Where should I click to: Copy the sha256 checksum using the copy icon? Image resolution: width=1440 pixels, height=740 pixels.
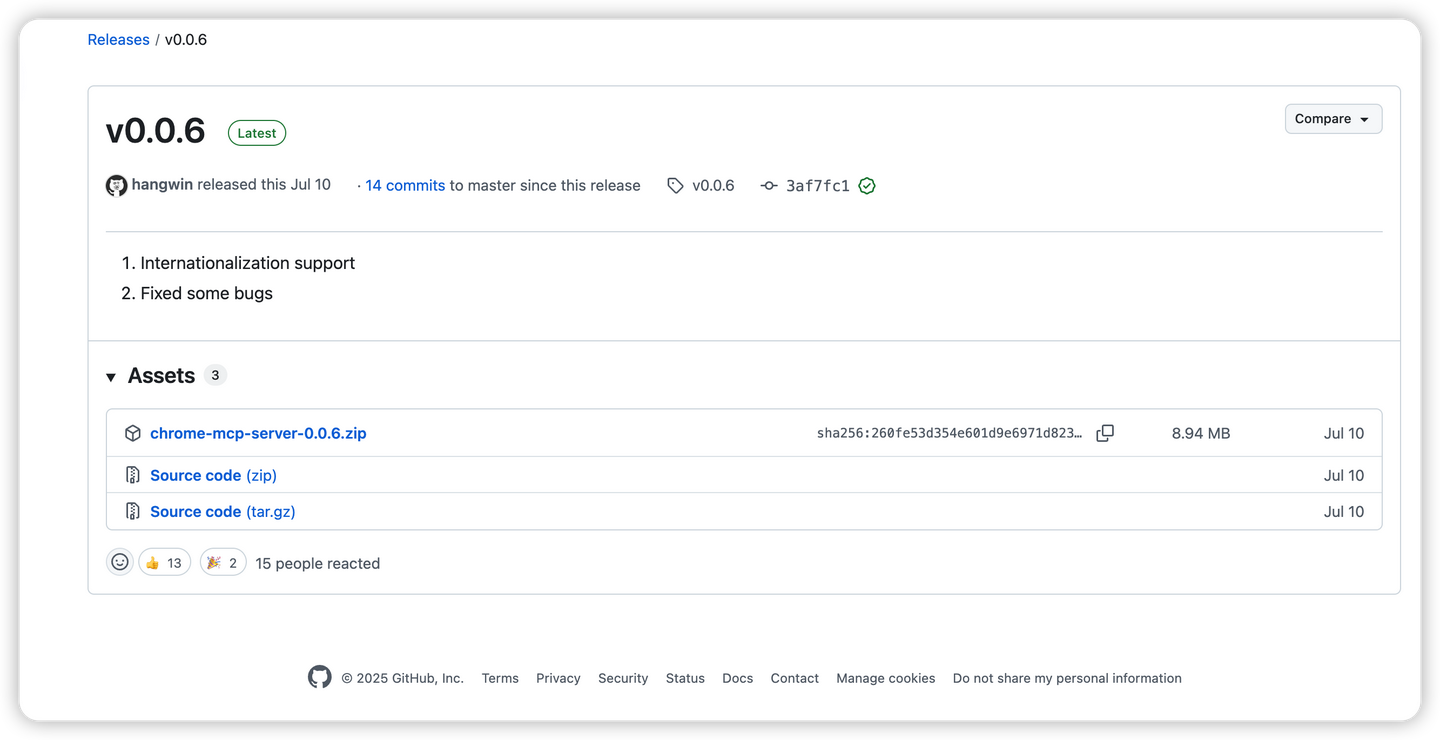[1105, 432]
